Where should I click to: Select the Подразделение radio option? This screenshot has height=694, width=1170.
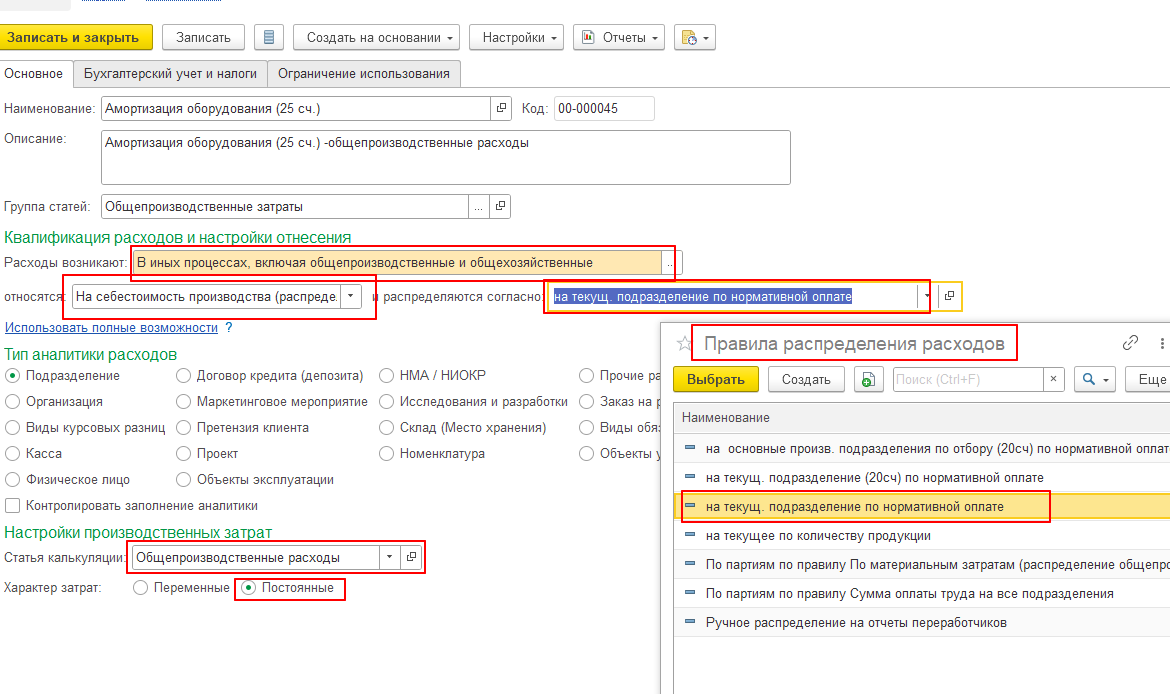click(13, 375)
